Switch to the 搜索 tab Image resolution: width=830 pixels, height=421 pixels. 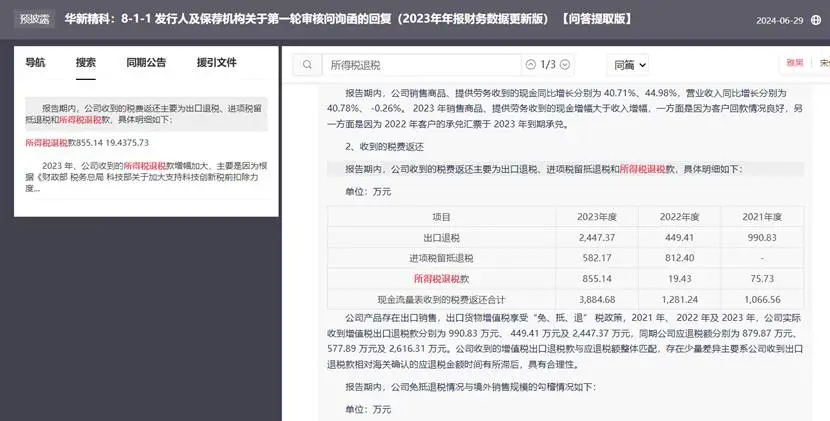(x=86, y=62)
